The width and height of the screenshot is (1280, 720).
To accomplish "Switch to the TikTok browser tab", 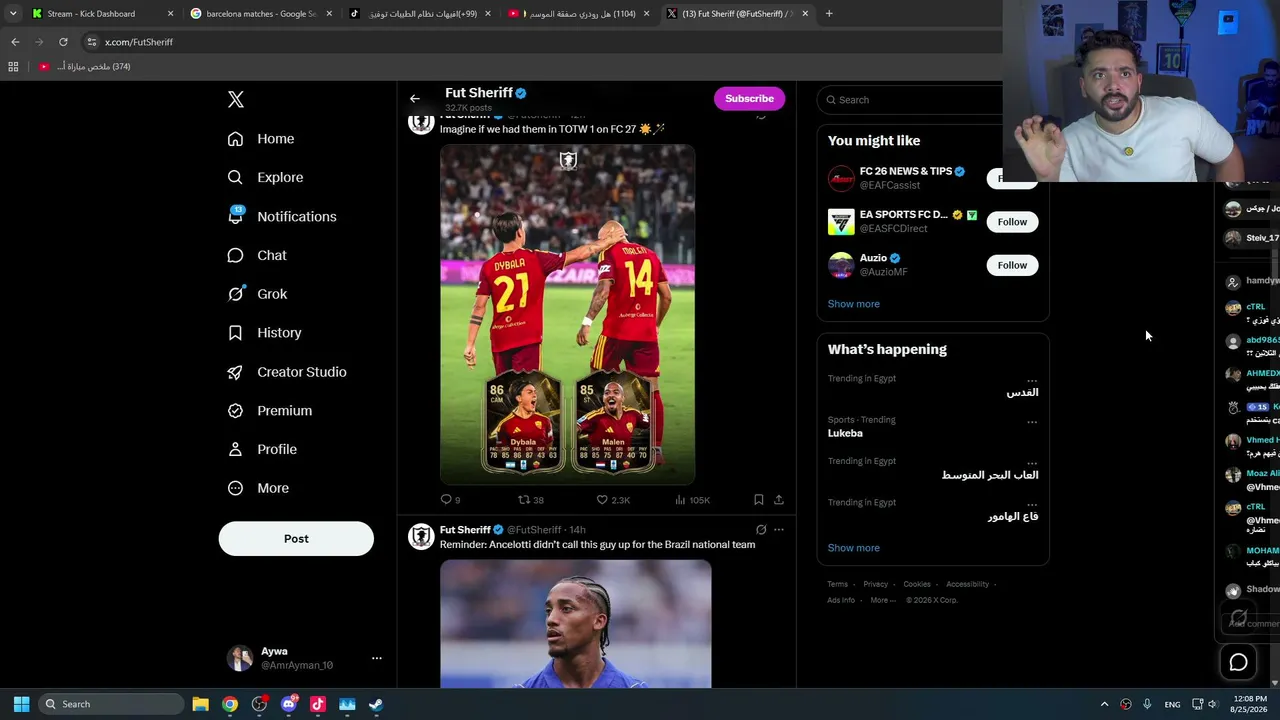I will (x=420, y=14).
